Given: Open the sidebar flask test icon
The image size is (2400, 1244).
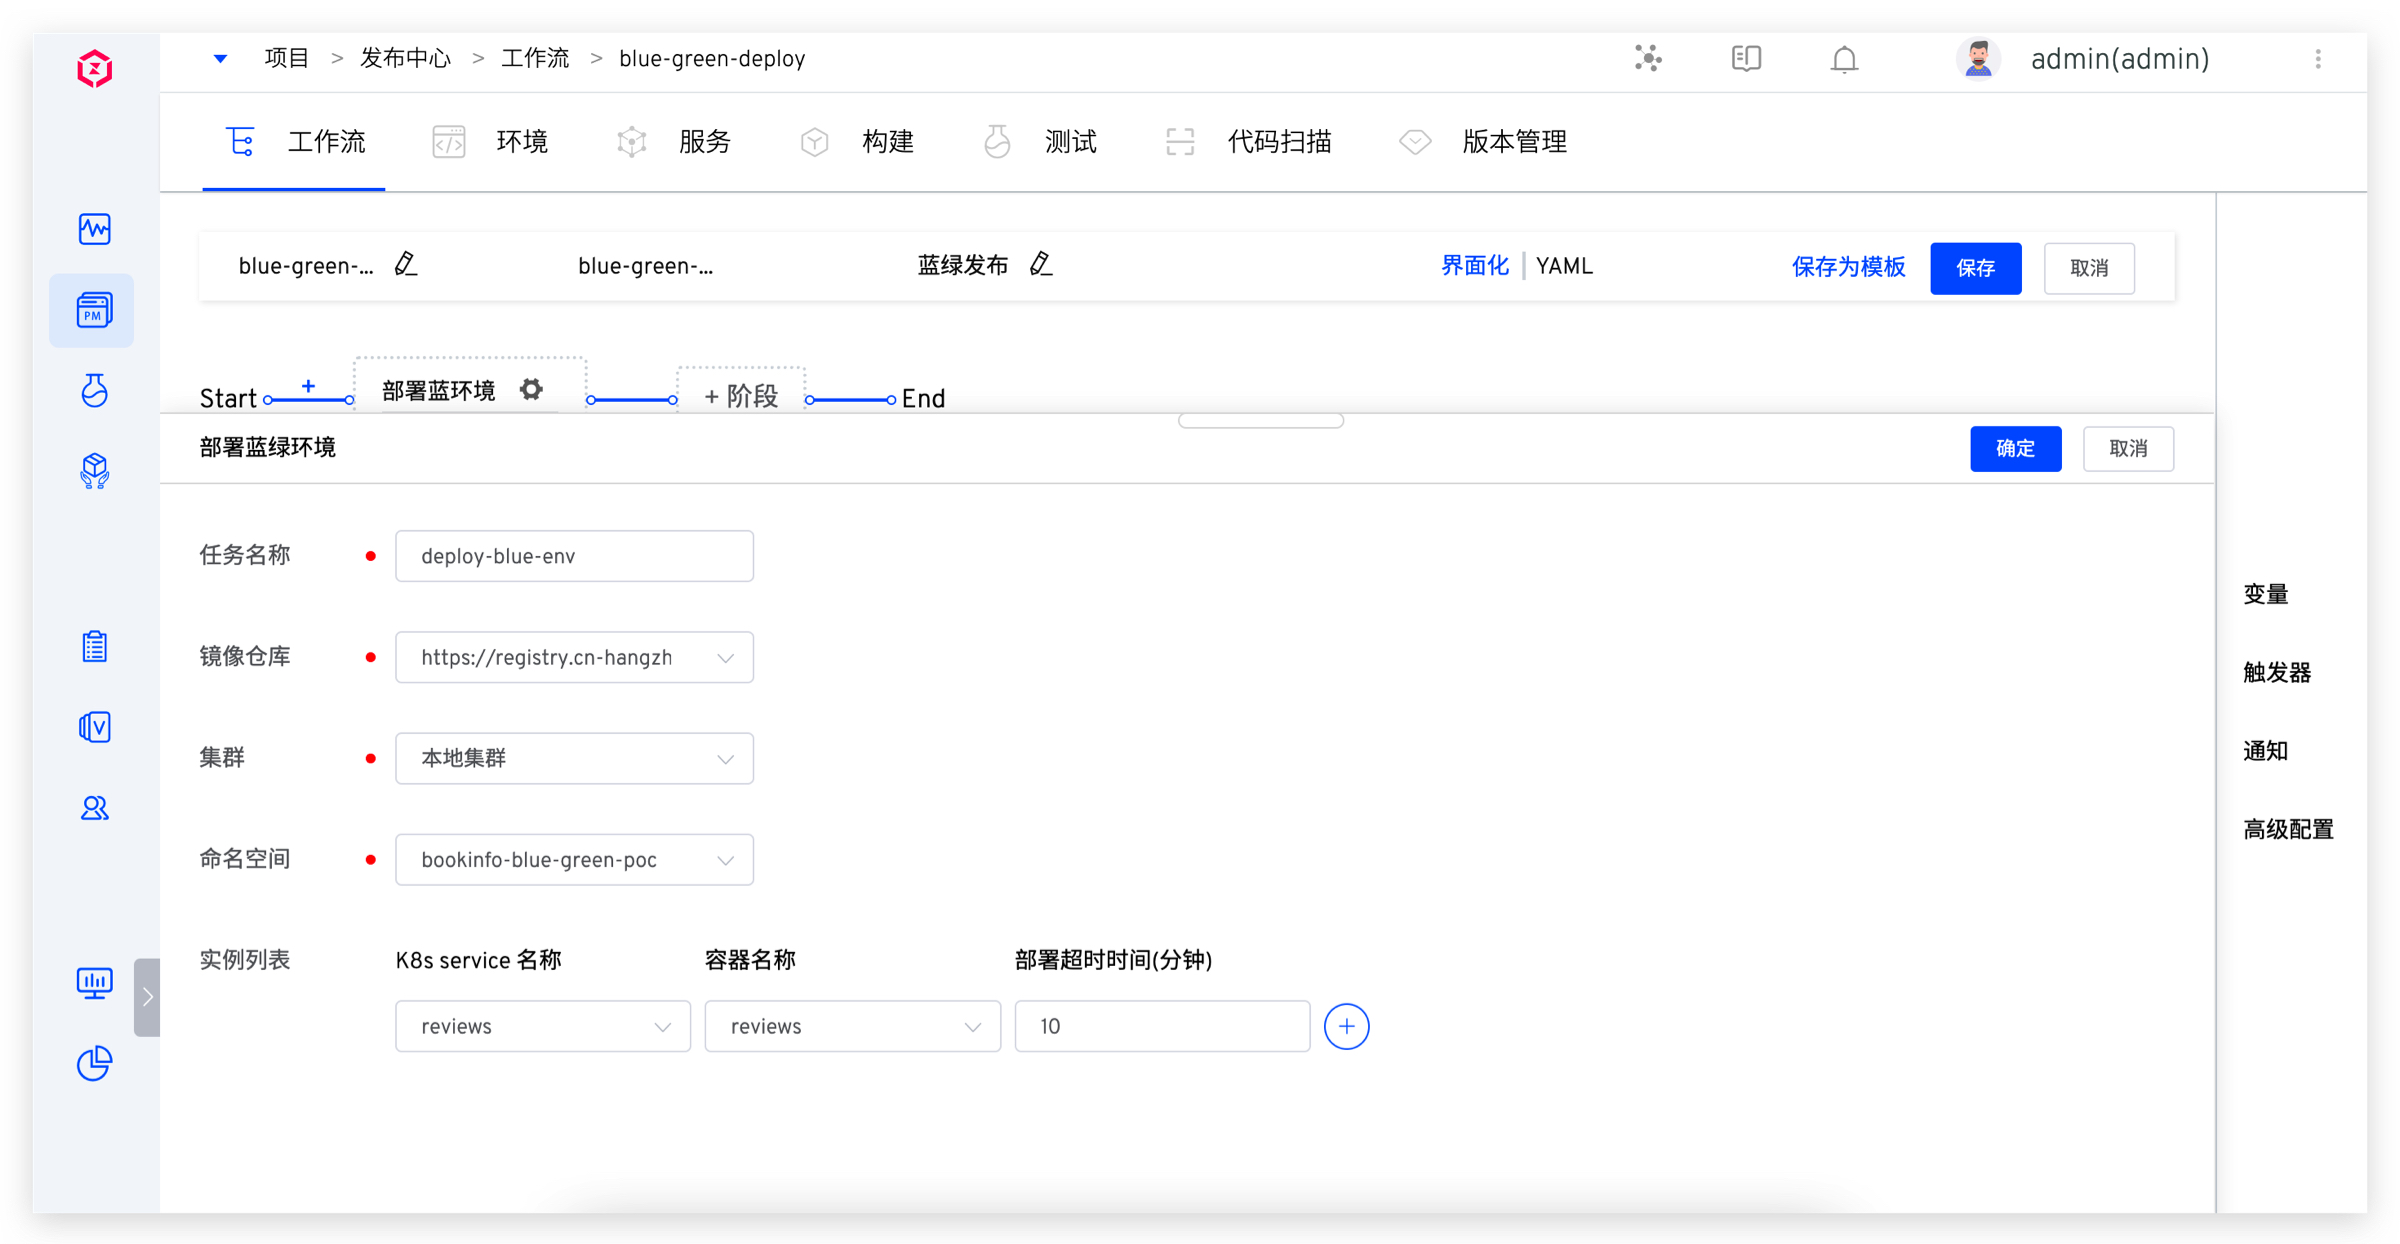Looking at the screenshot, I should (x=94, y=390).
